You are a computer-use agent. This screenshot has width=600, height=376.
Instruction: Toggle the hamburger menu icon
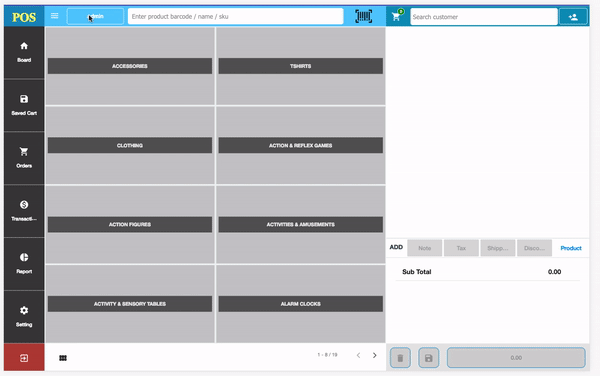click(x=55, y=16)
